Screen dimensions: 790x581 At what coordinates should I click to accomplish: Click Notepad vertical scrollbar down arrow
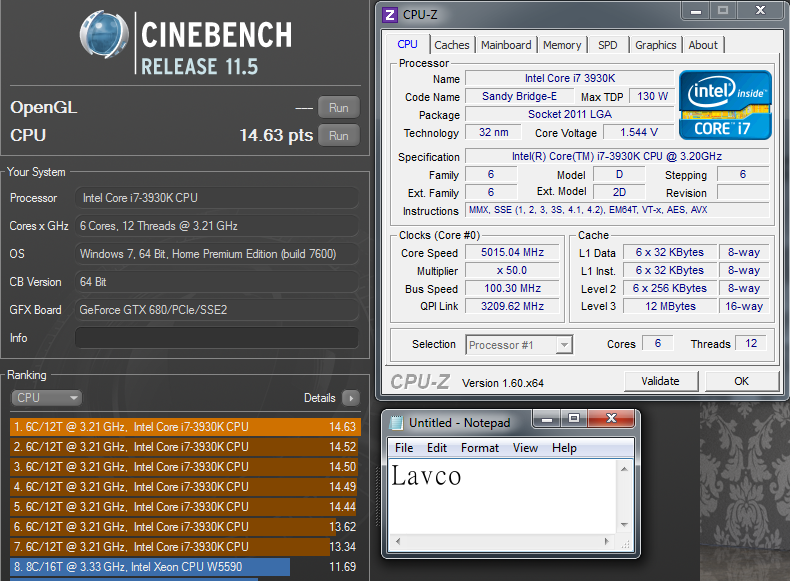pyautogui.click(x=624, y=525)
